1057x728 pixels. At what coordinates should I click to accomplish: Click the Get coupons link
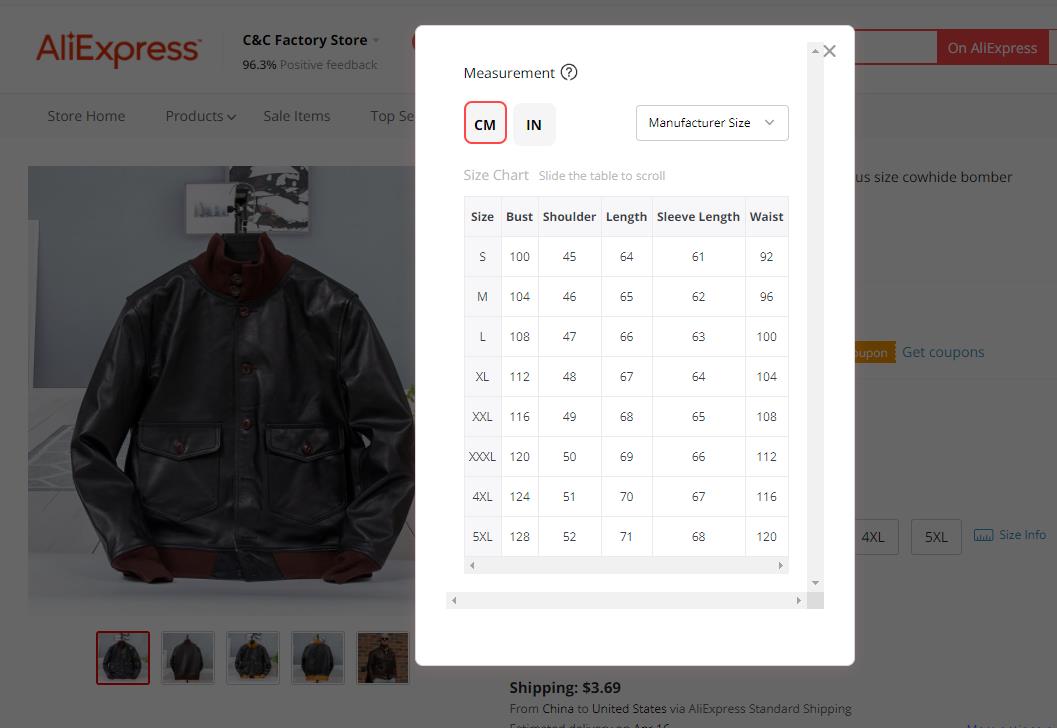click(943, 352)
